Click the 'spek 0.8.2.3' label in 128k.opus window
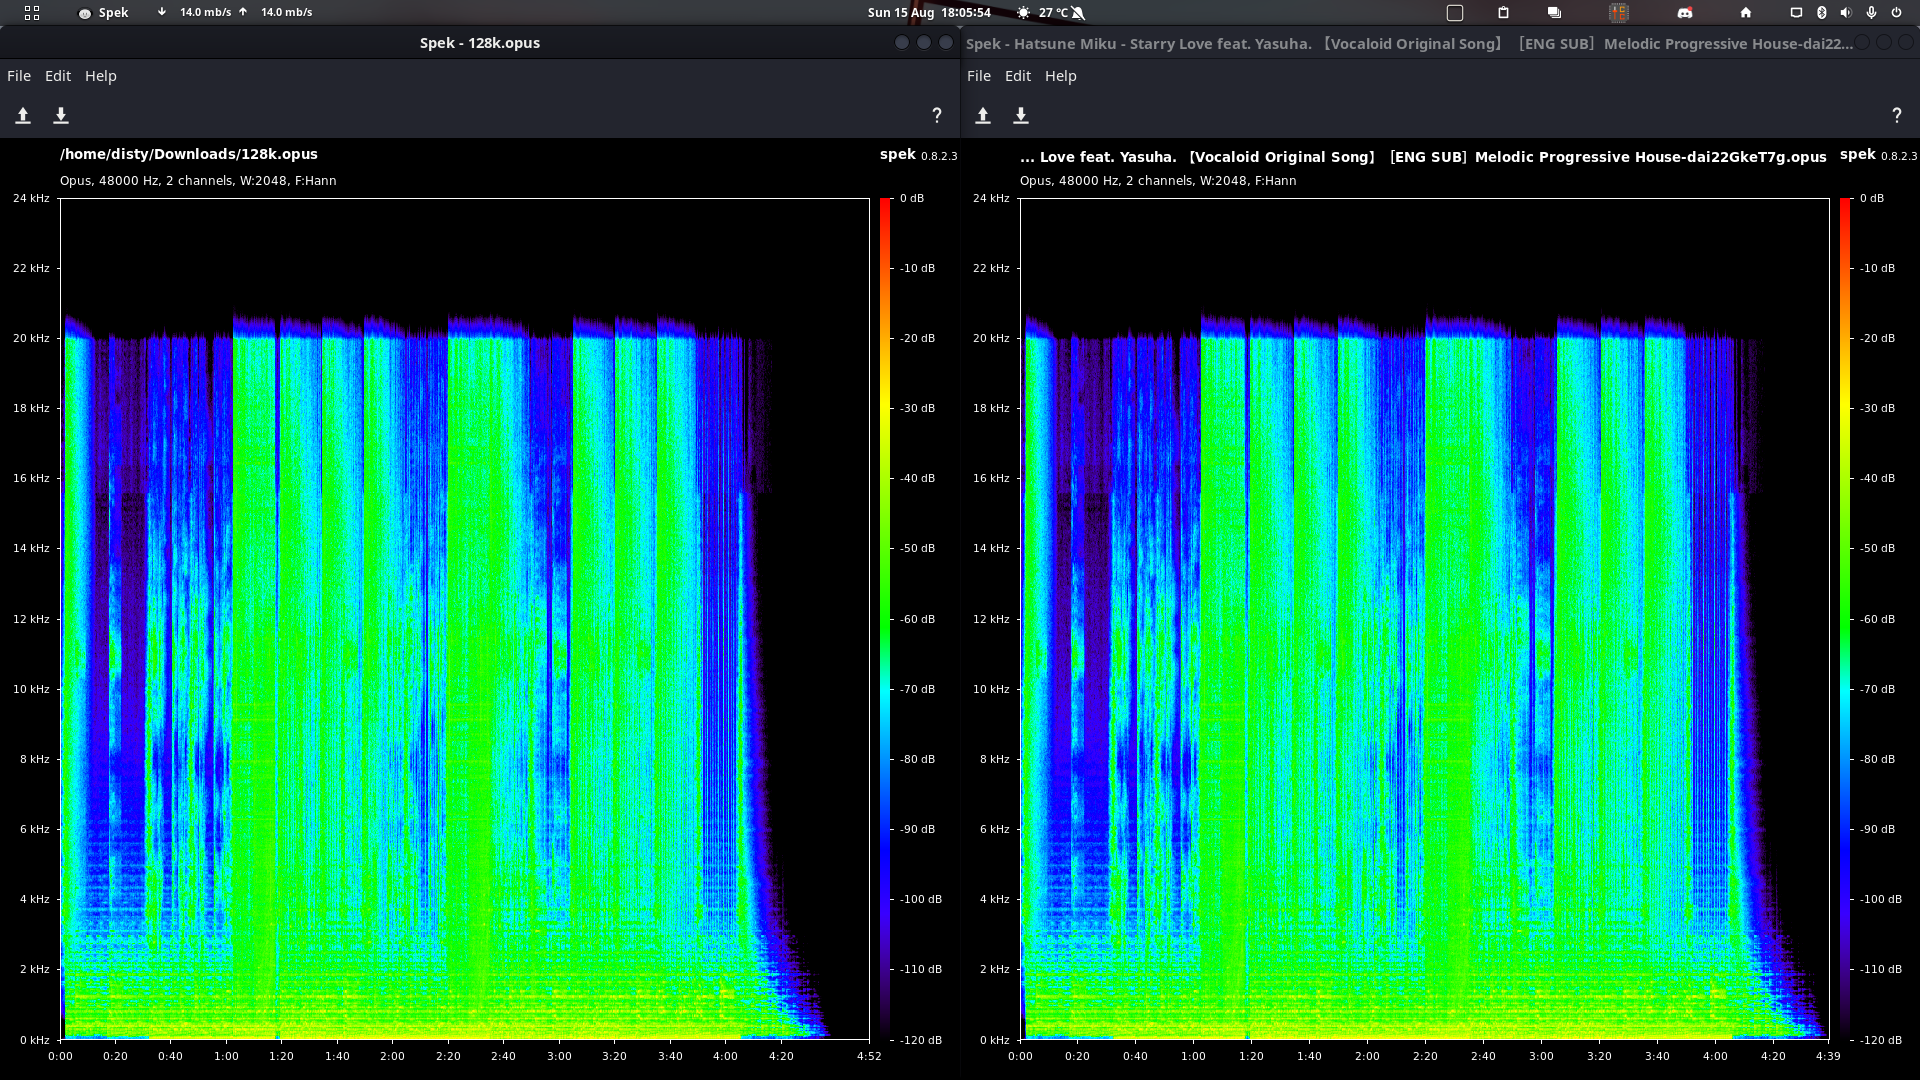Screen dimensions: 1920x1080 pos(918,154)
